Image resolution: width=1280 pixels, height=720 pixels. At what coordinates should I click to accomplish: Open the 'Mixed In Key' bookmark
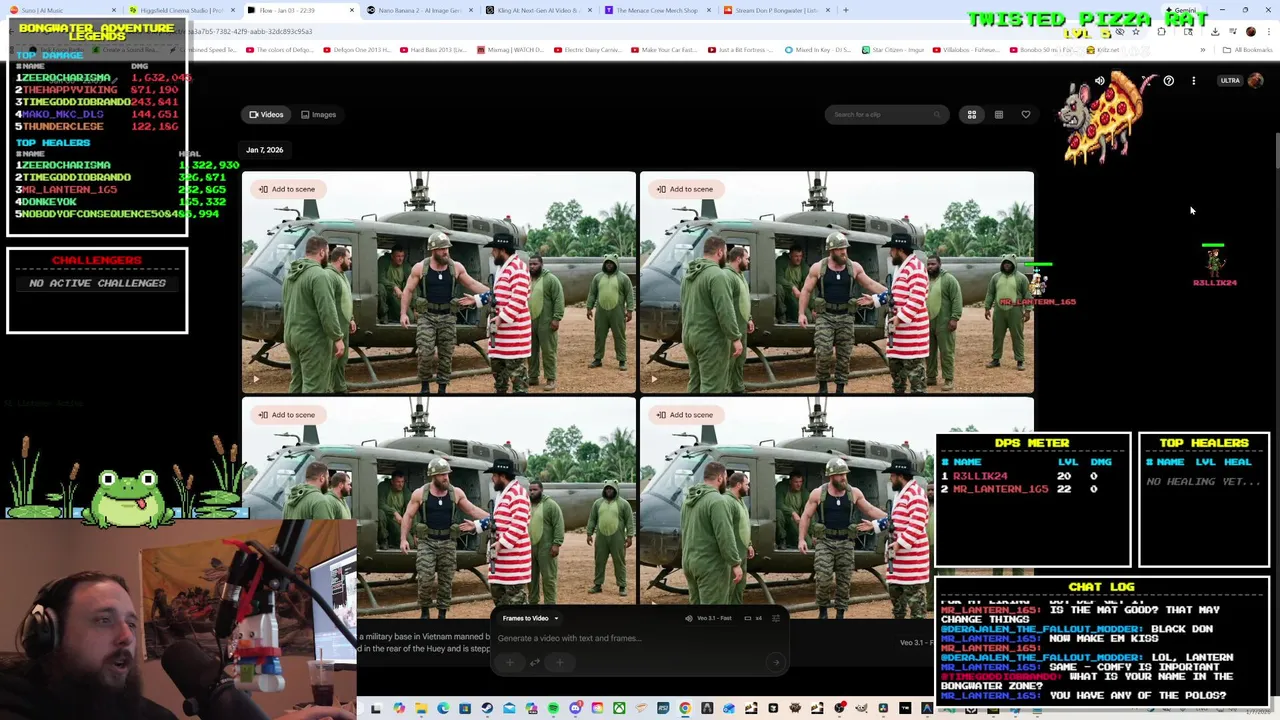[818, 49]
